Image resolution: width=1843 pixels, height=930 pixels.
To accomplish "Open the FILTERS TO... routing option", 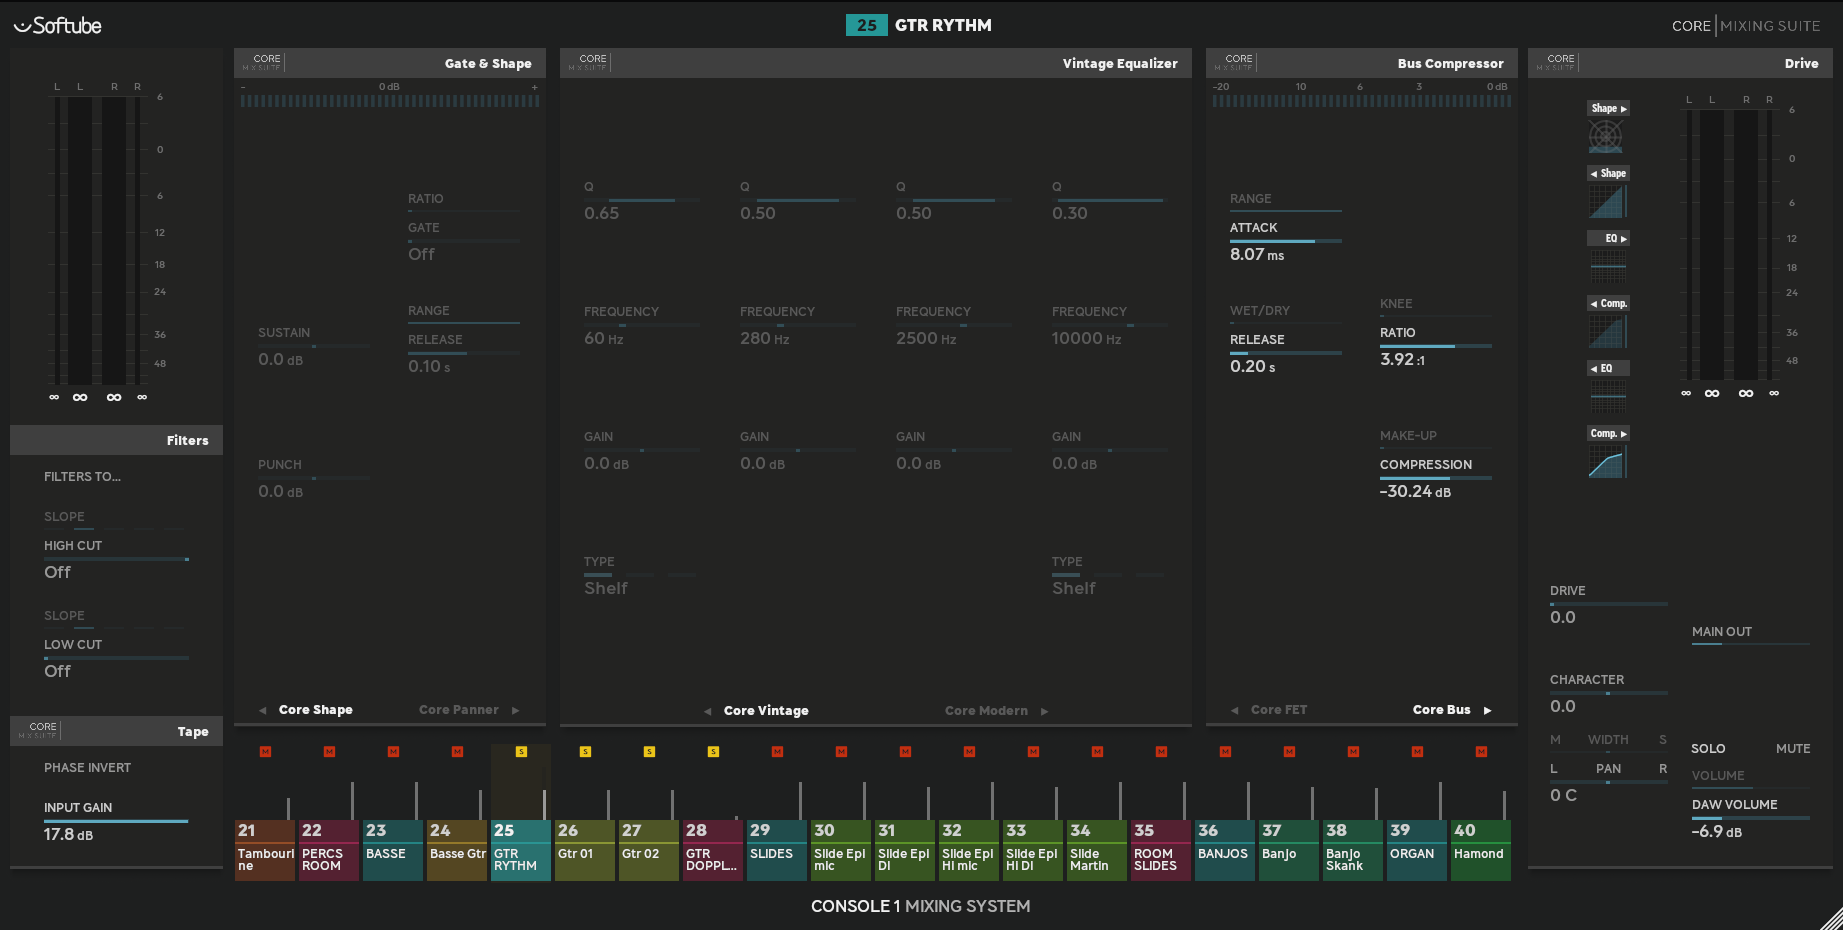I will click(x=82, y=477).
